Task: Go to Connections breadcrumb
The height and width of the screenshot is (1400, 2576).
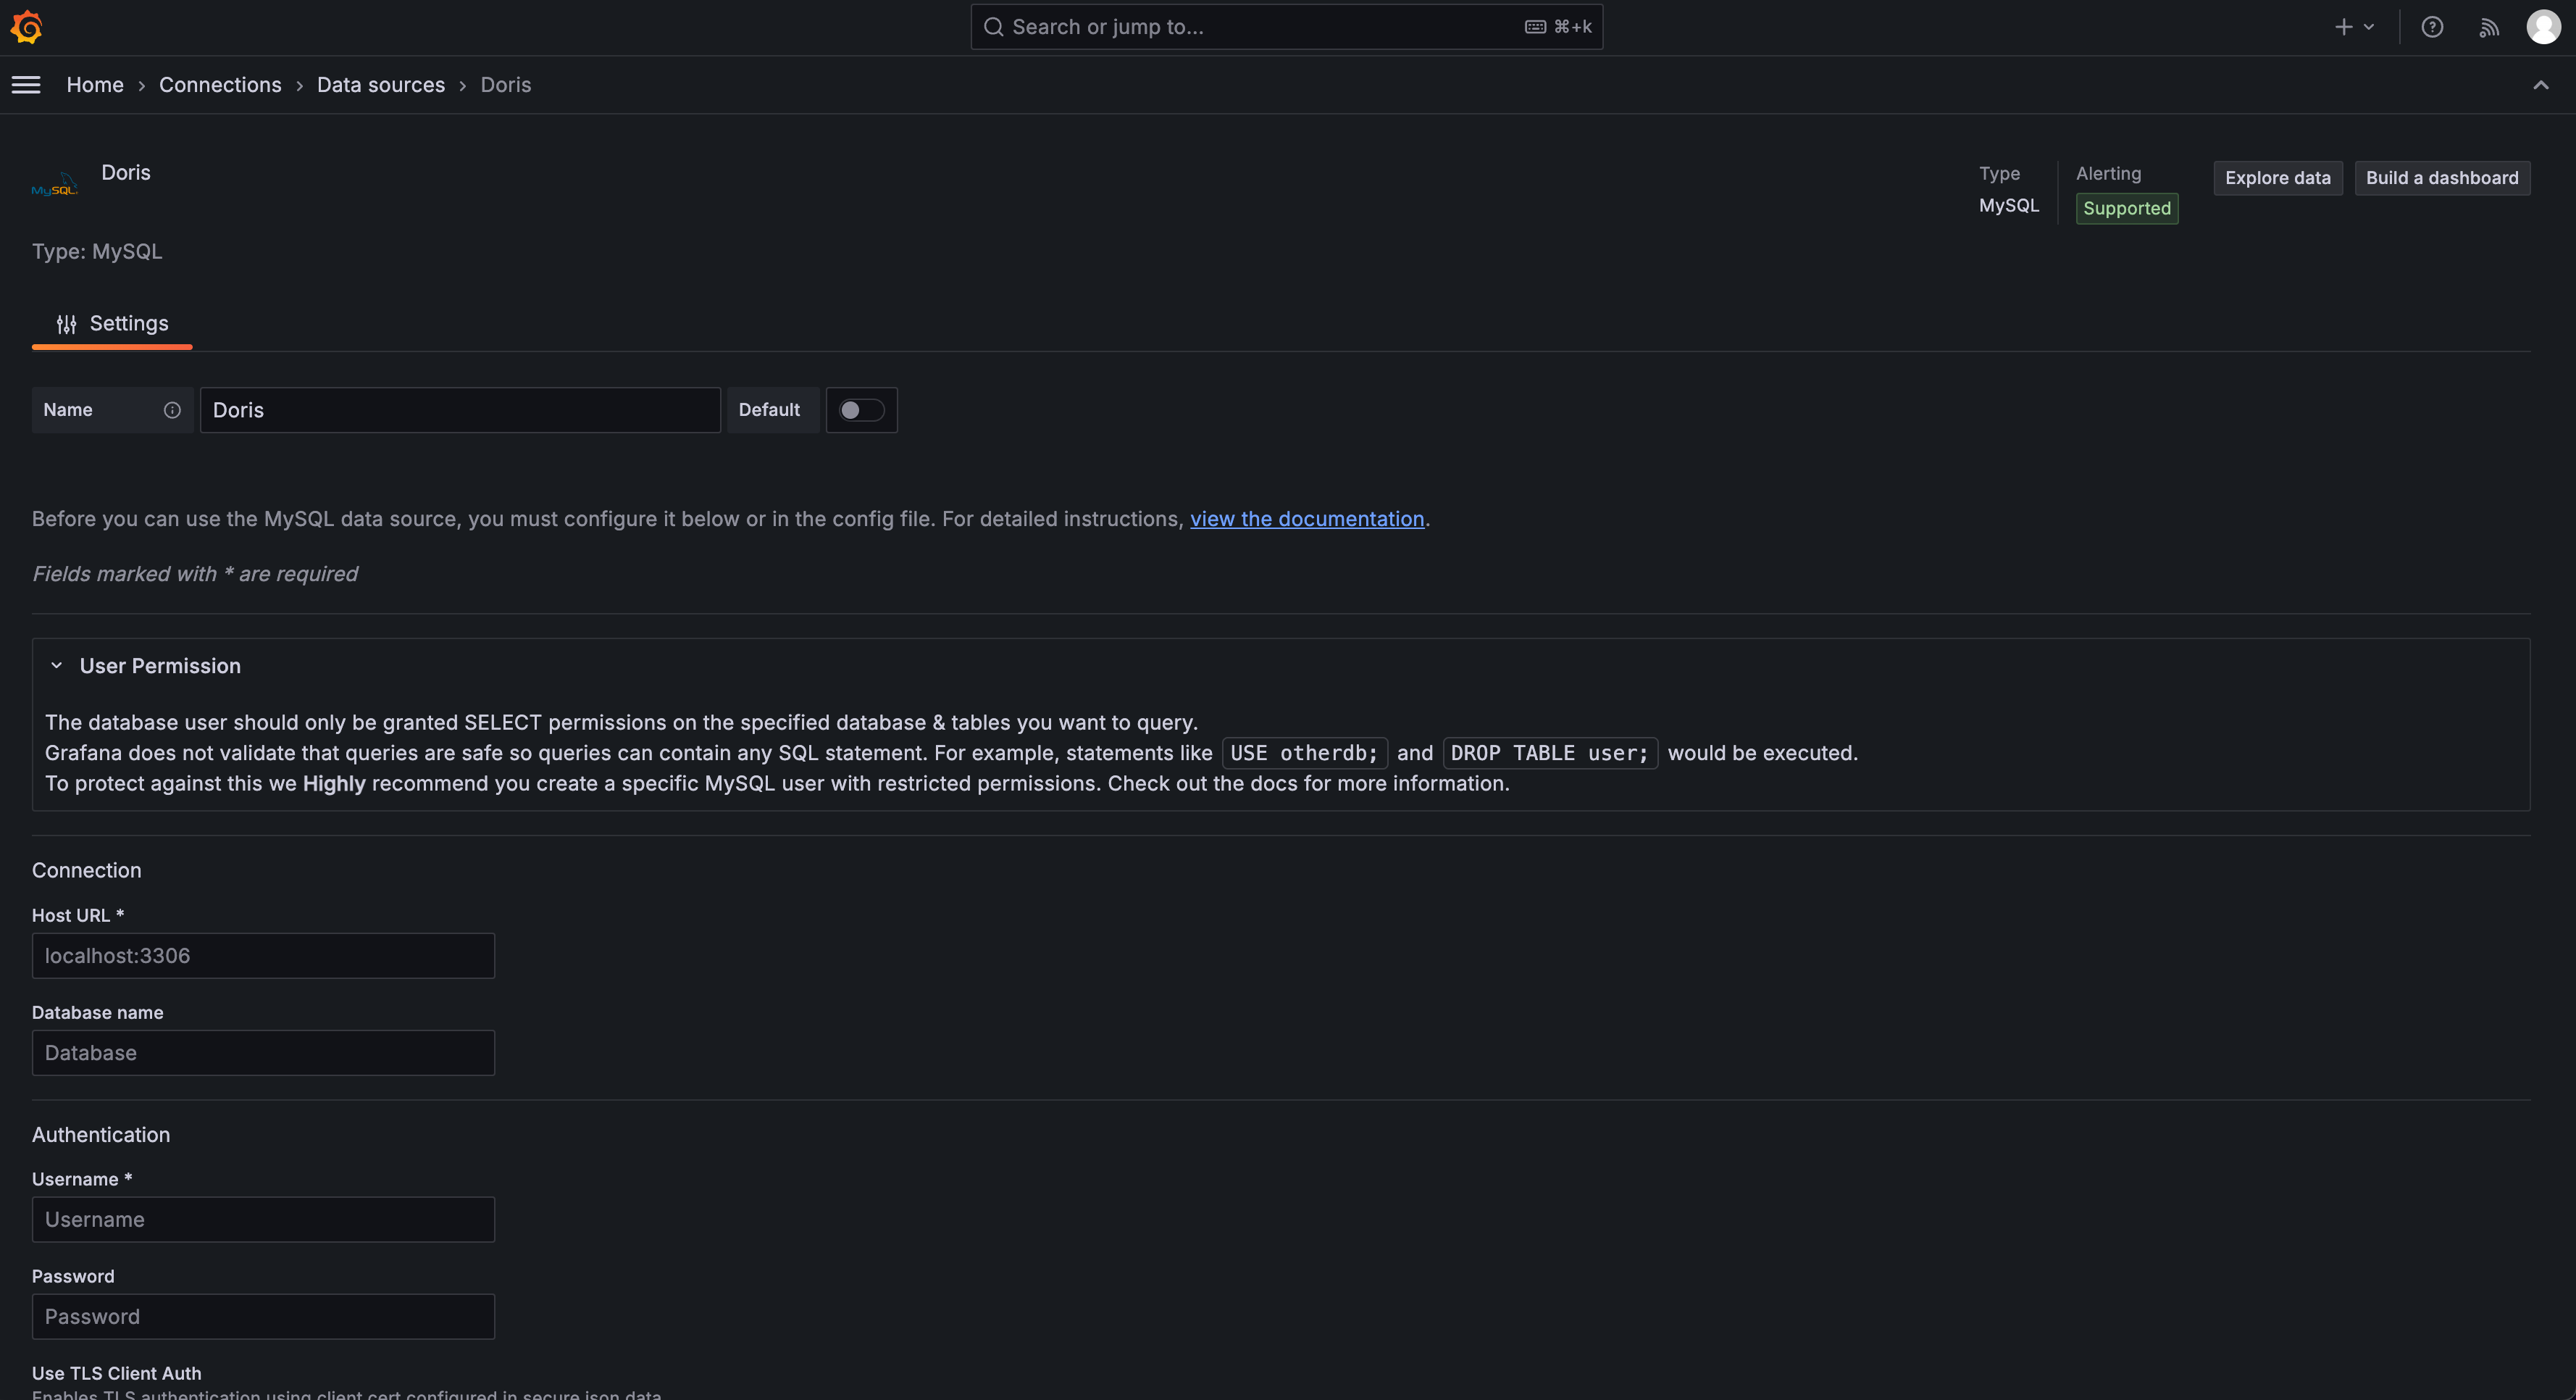Action: [x=220, y=85]
